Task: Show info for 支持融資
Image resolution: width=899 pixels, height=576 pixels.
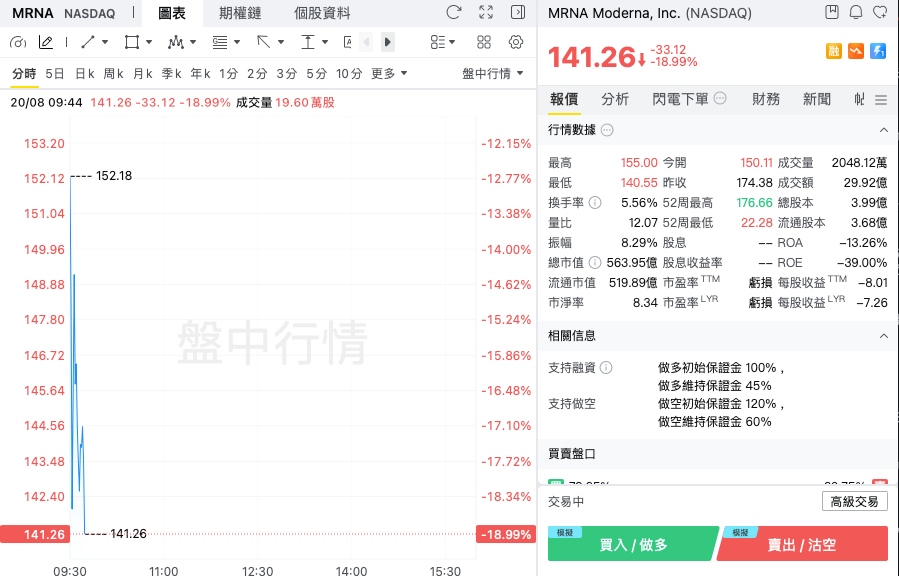Action: click(x=606, y=368)
